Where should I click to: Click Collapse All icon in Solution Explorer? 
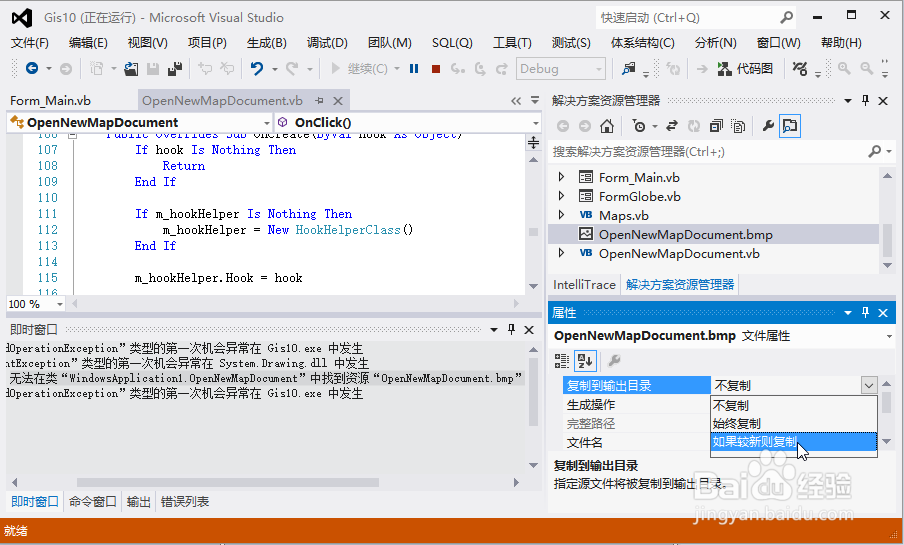click(x=716, y=126)
